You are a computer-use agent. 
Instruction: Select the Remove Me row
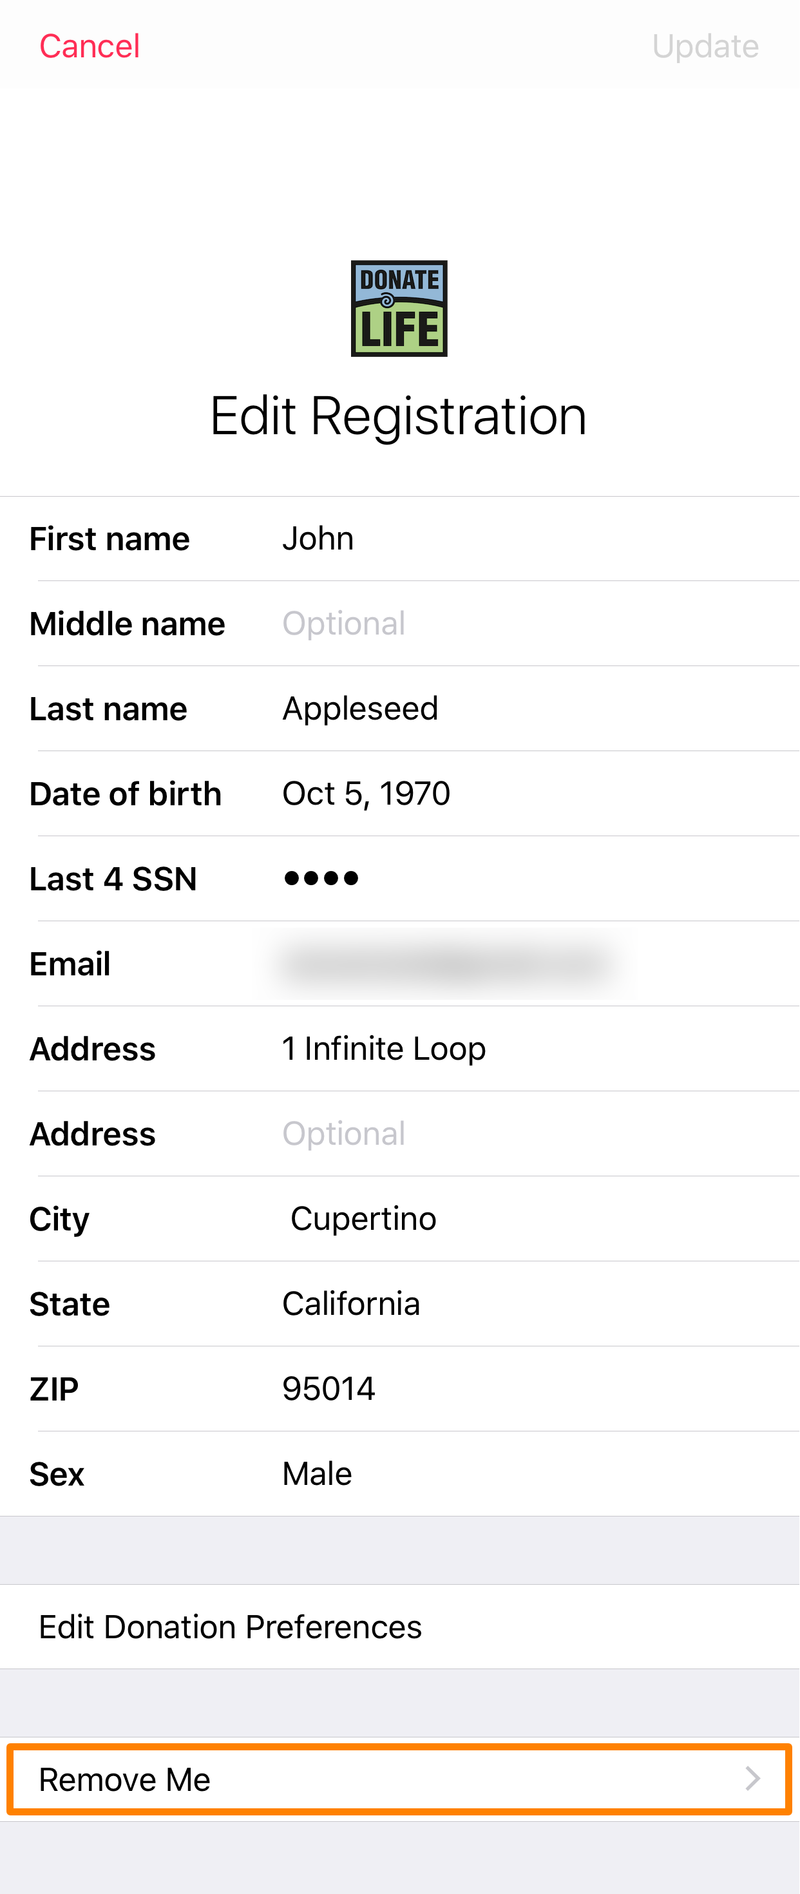(400, 1779)
